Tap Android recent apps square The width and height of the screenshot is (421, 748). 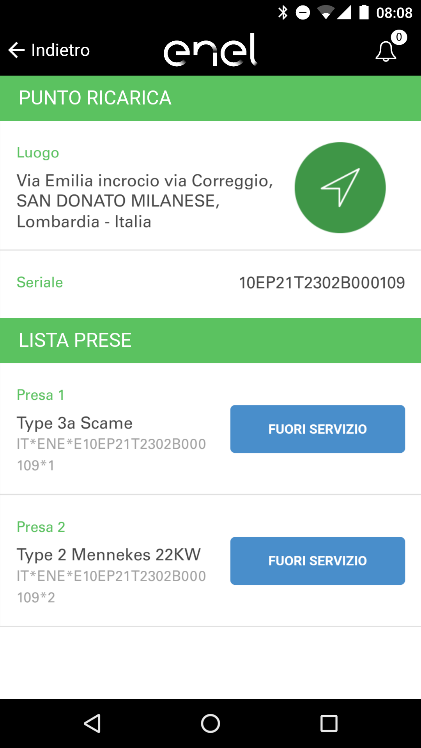pos(329,723)
